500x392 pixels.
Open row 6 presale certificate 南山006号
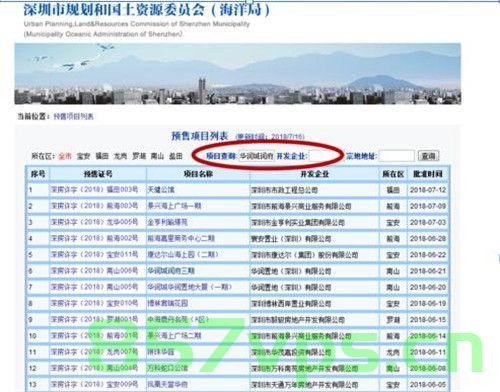[94, 271]
